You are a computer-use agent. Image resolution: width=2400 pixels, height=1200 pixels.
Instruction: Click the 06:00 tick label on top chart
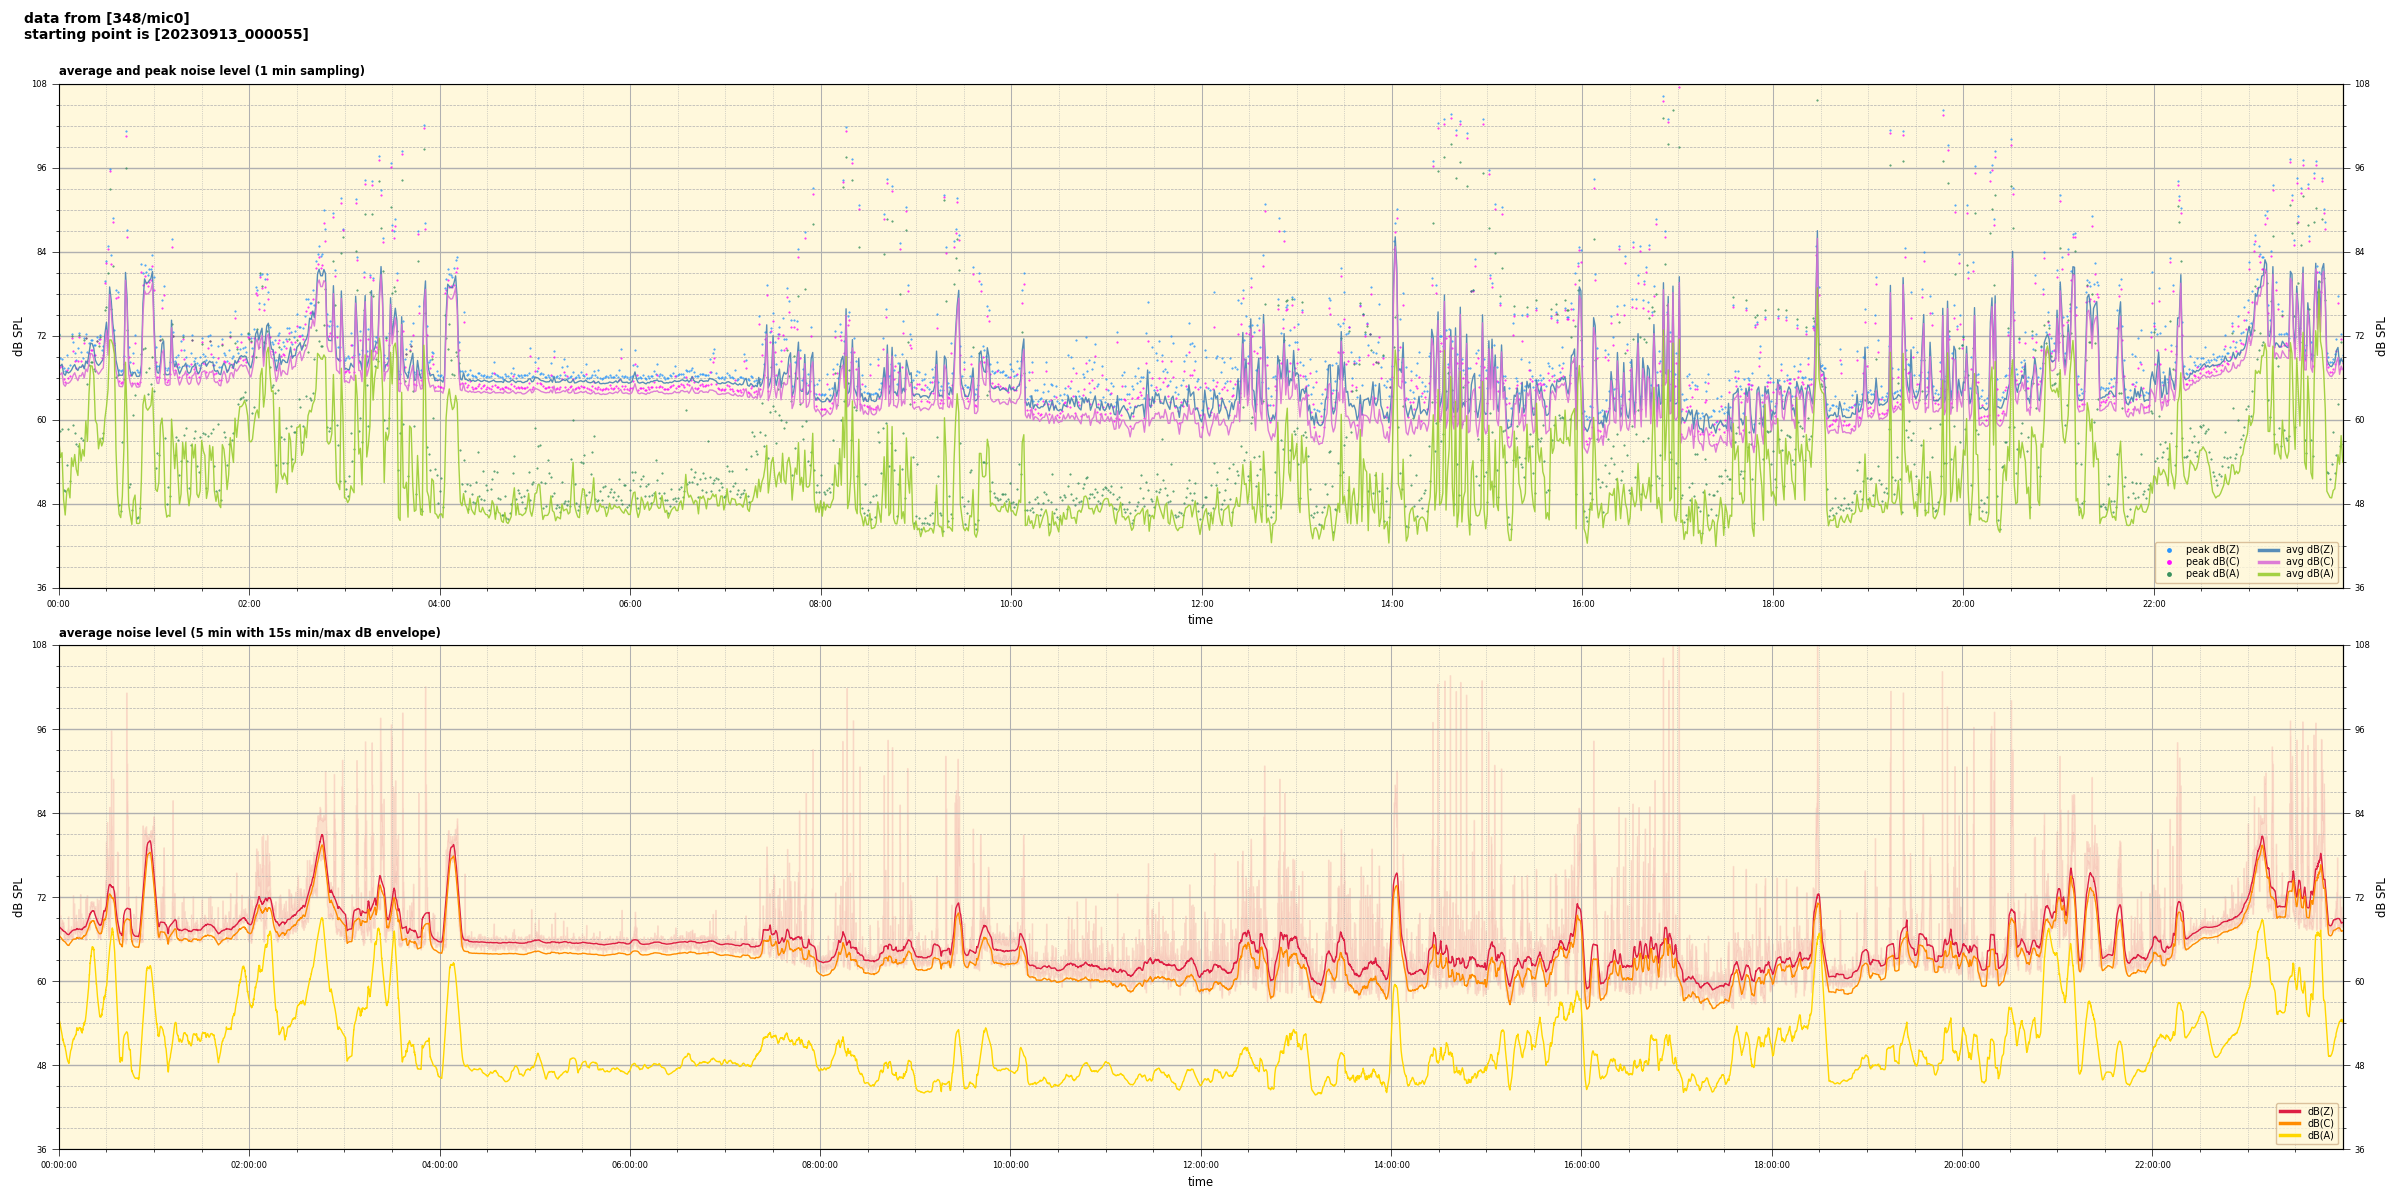click(x=630, y=604)
